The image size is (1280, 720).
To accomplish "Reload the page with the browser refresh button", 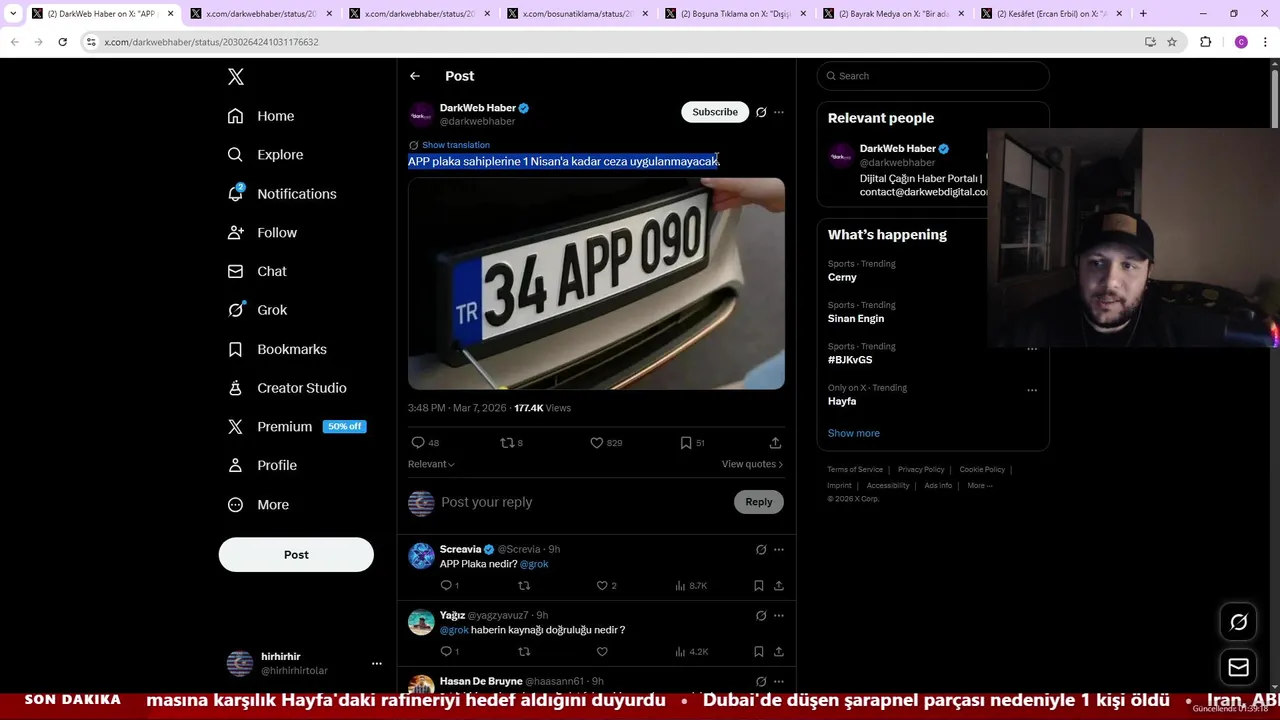I will pos(62,42).
